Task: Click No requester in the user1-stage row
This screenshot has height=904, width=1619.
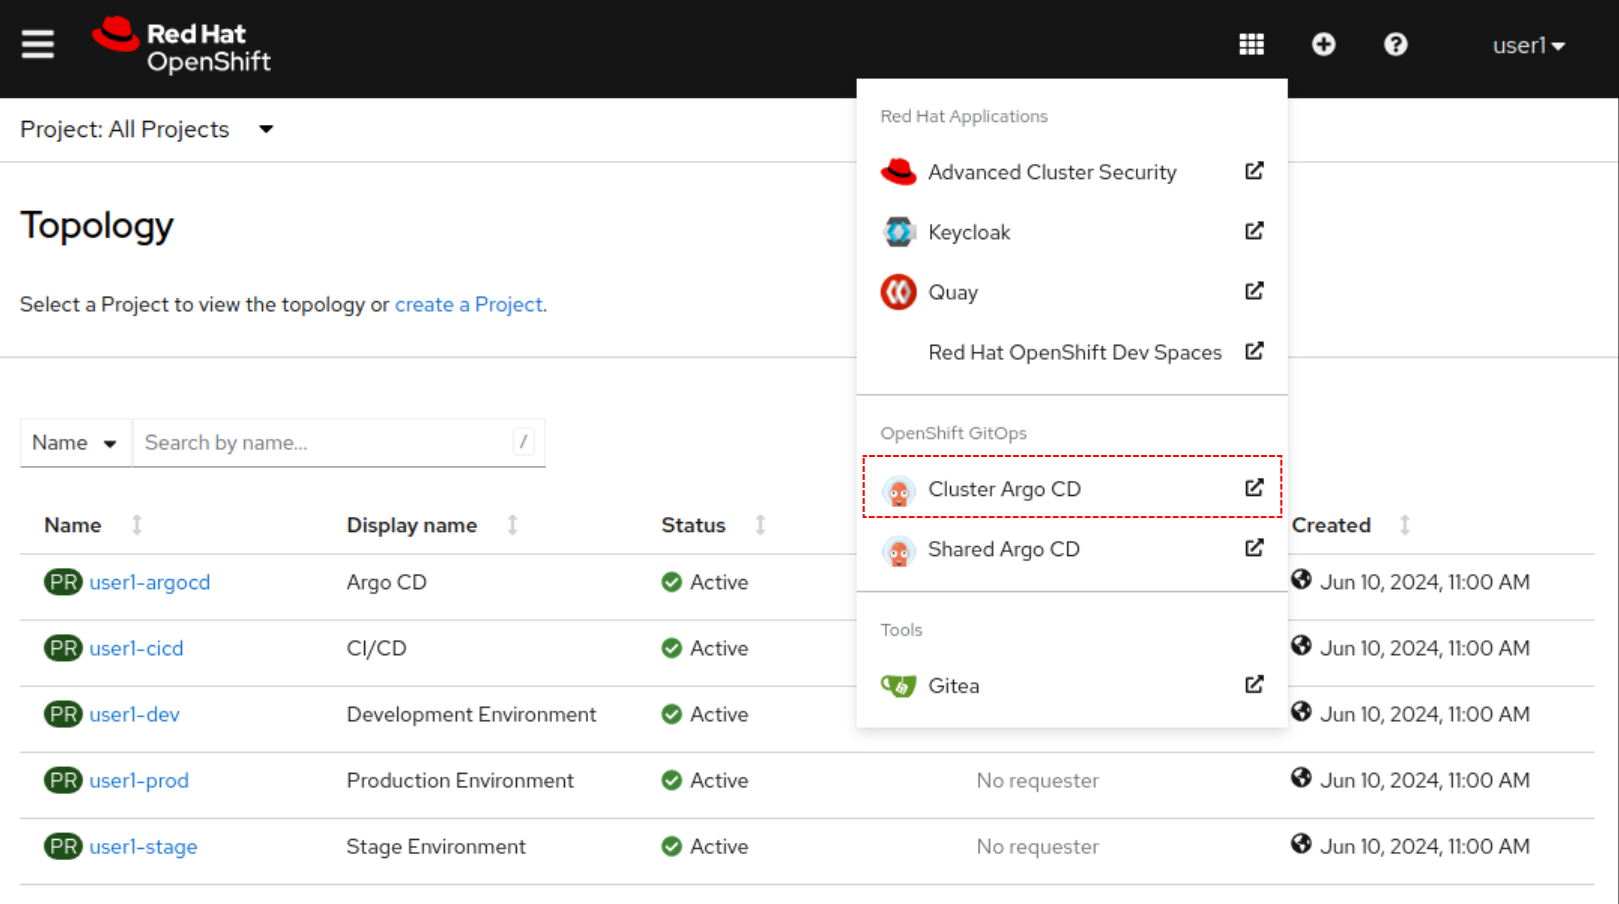Action: pyautogui.click(x=1037, y=846)
